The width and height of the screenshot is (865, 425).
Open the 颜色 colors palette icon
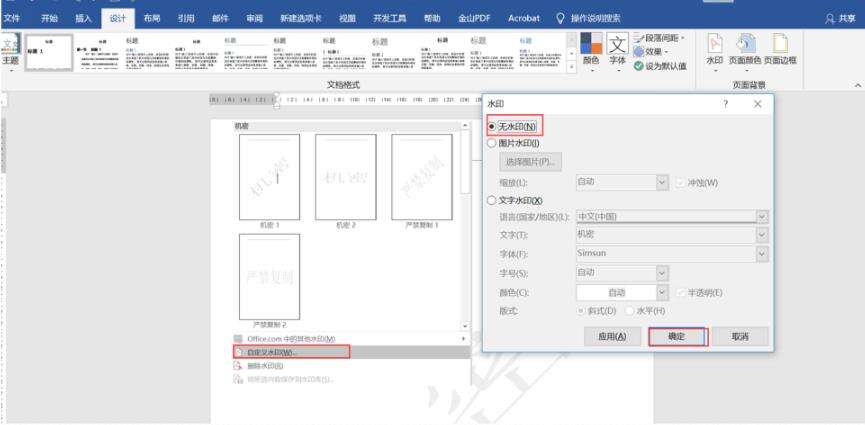[591, 43]
